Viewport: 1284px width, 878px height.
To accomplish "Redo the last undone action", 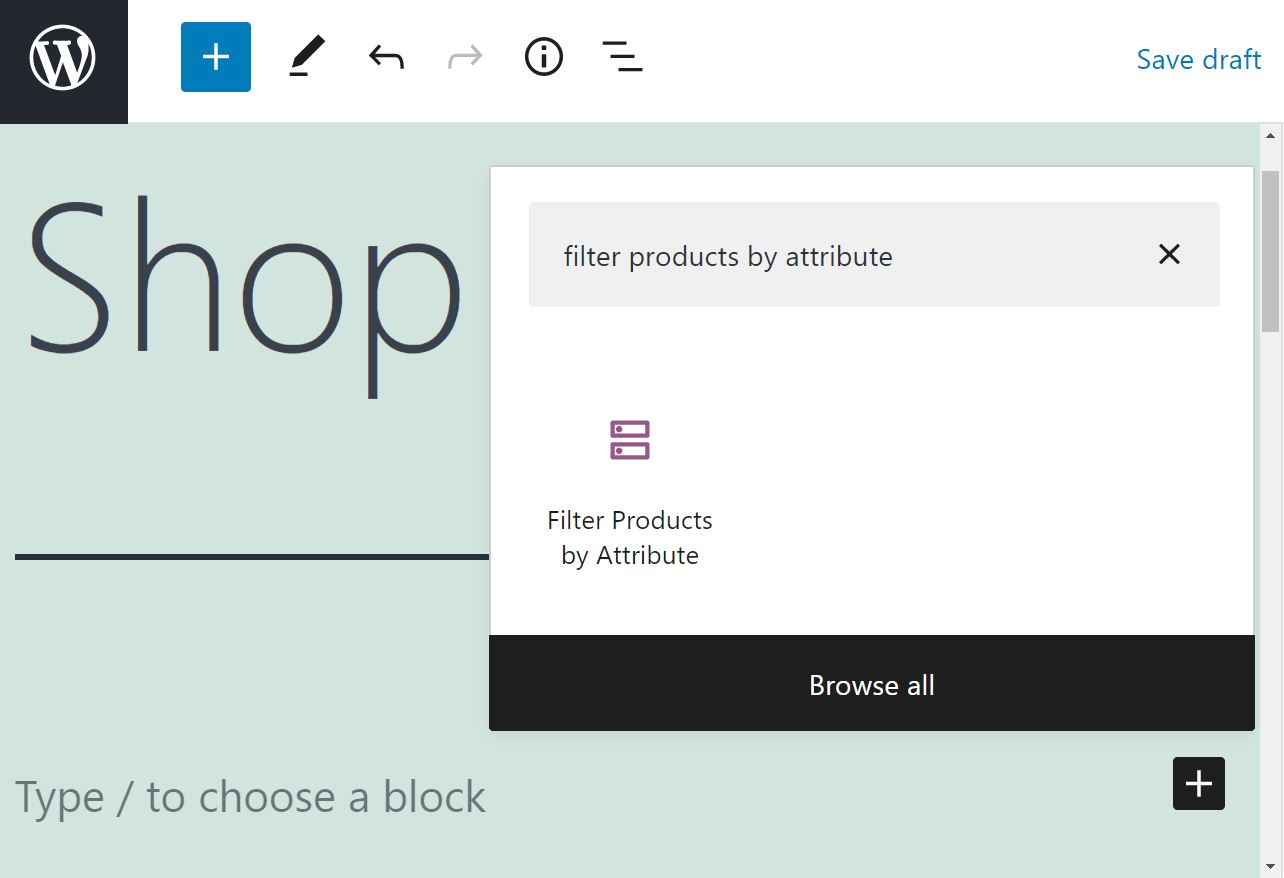I will click(x=464, y=57).
